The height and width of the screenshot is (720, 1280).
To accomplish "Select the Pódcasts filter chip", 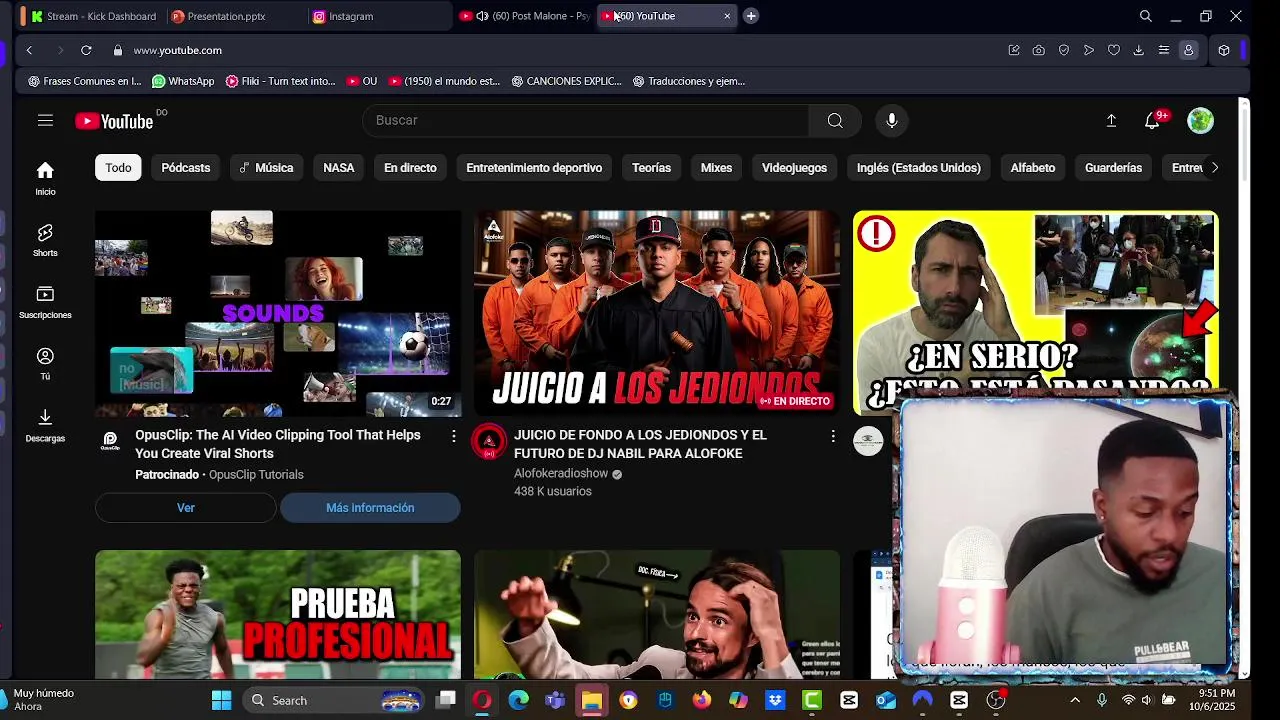I will pyautogui.click(x=186, y=168).
